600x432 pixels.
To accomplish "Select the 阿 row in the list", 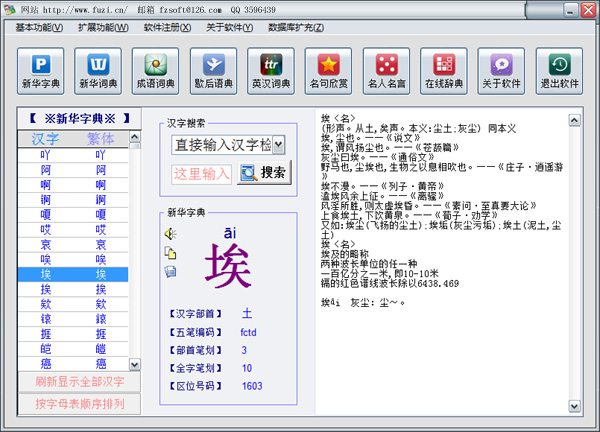I will (73, 170).
